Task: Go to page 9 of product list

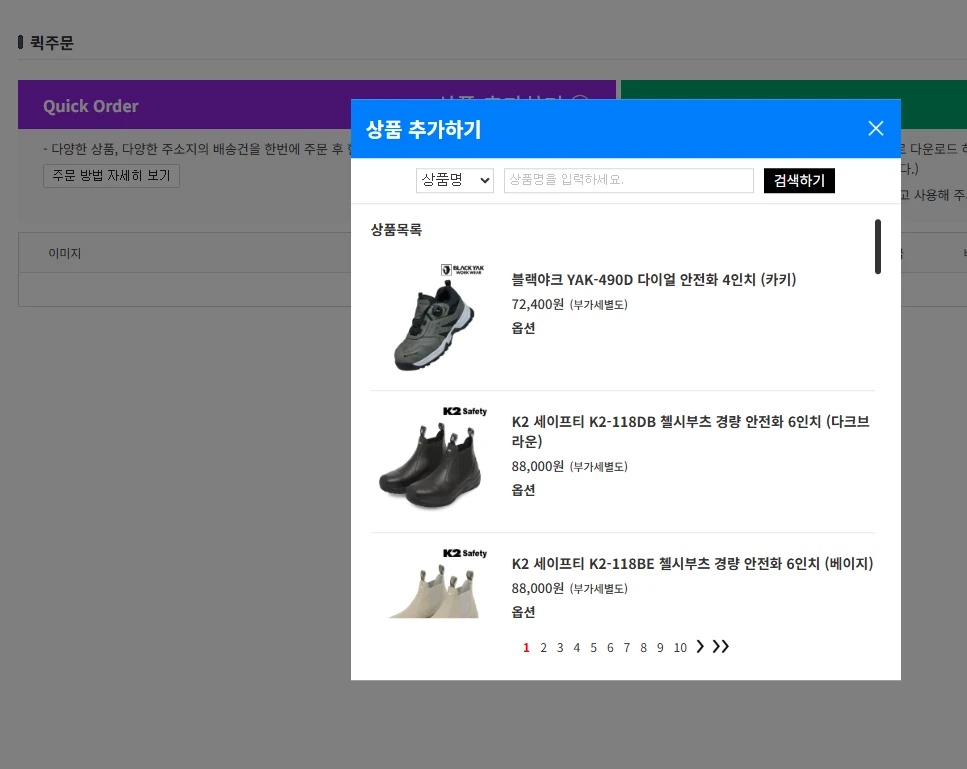Action: tap(660, 648)
